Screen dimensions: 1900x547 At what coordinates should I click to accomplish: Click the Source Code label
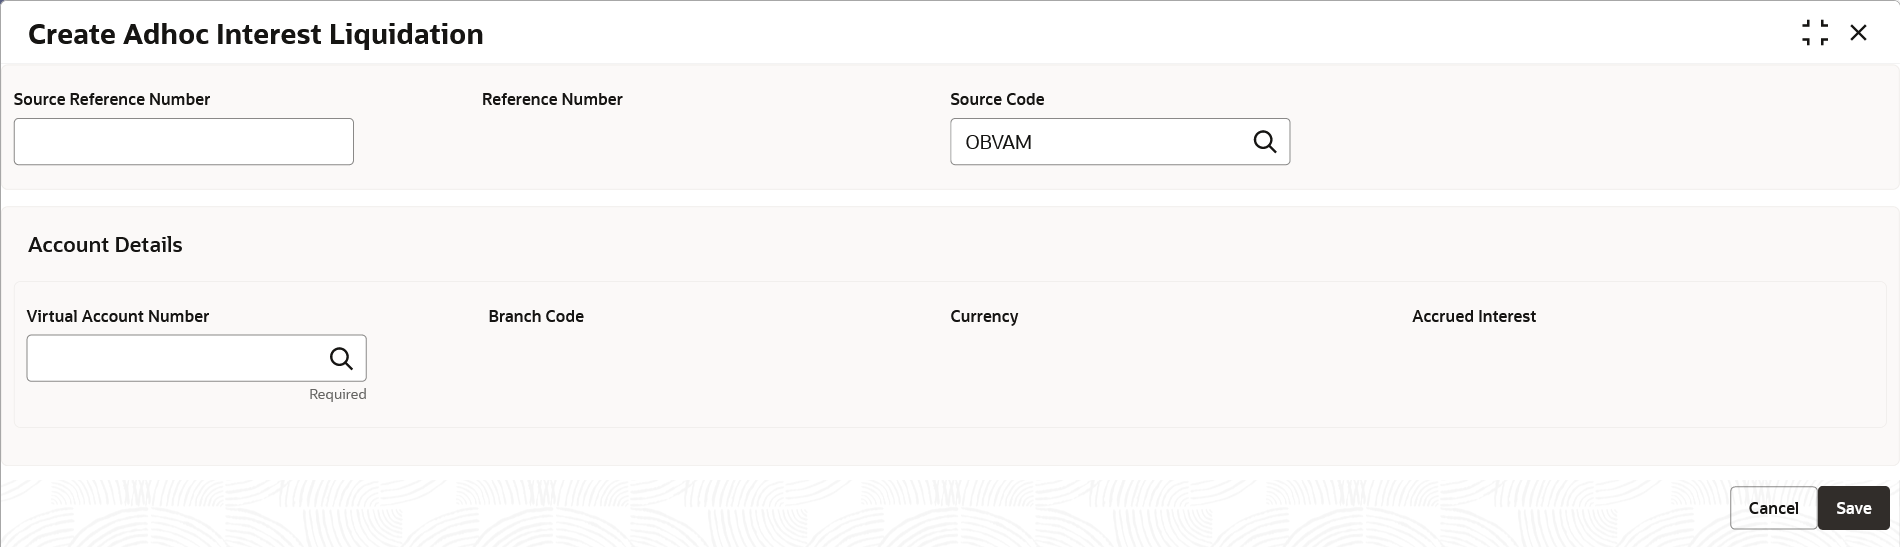click(x=997, y=99)
